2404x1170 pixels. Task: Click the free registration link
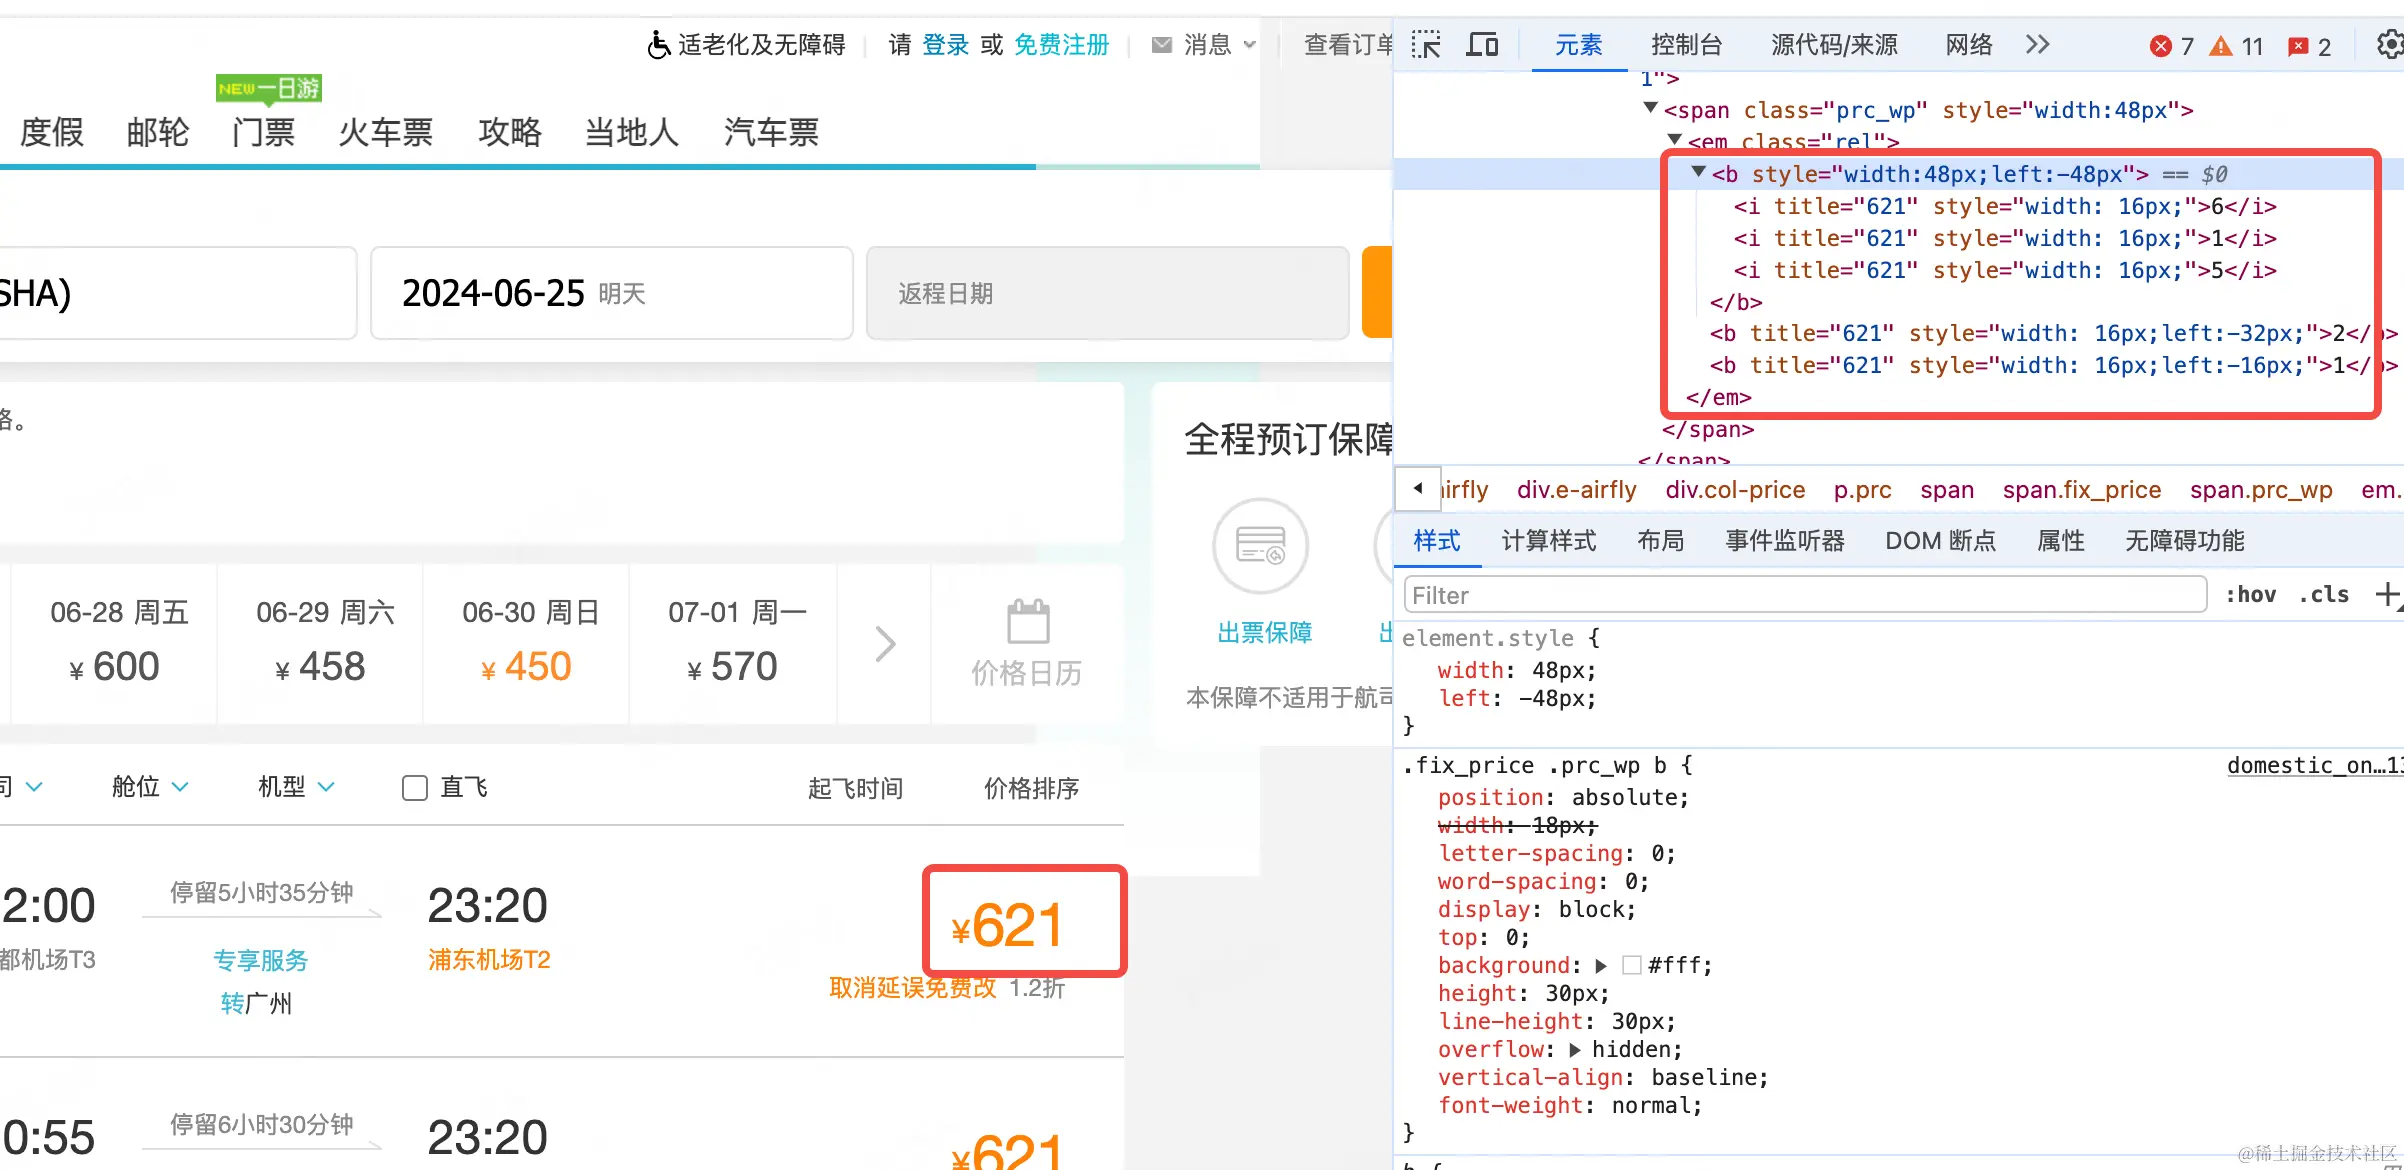[x=1061, y=45]
